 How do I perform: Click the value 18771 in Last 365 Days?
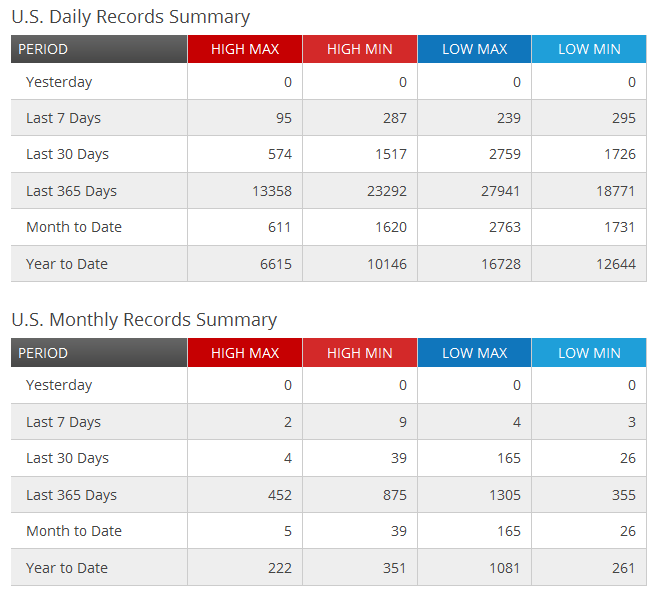616,191
